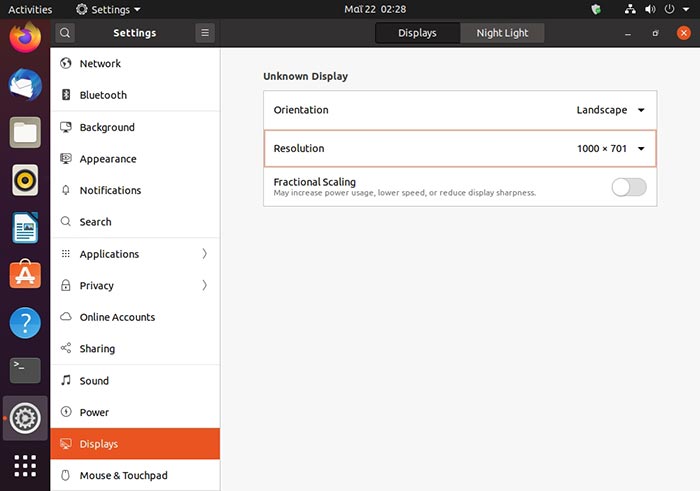Open the Help question mark icon
Viewport: 700px width, 491px height.
[x=25, y=323]
